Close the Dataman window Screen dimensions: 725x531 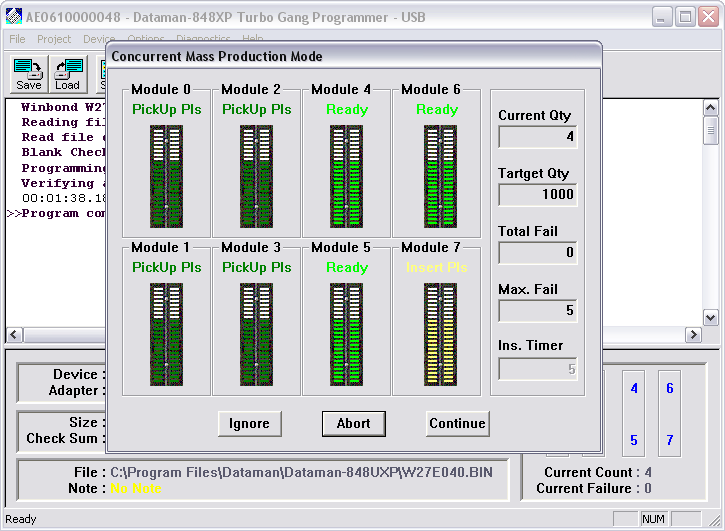click(x=708, y=17)
